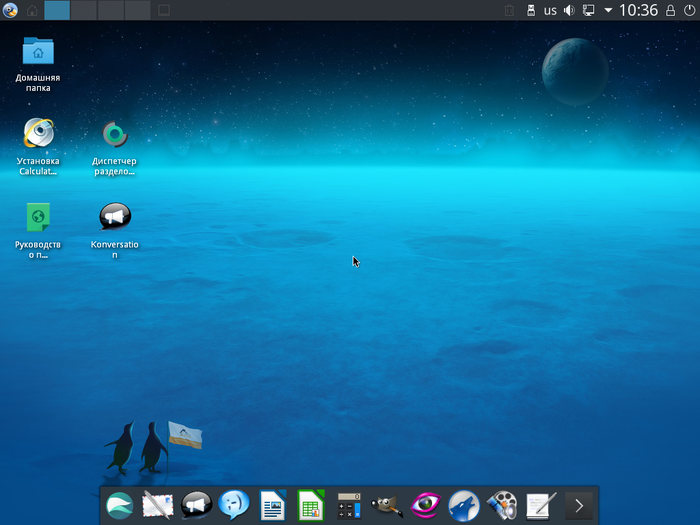Launch the blue smiley chat messenger
The height and width of the screenshot is (525, 700).
pyautogui.click(x=234, y=505)
